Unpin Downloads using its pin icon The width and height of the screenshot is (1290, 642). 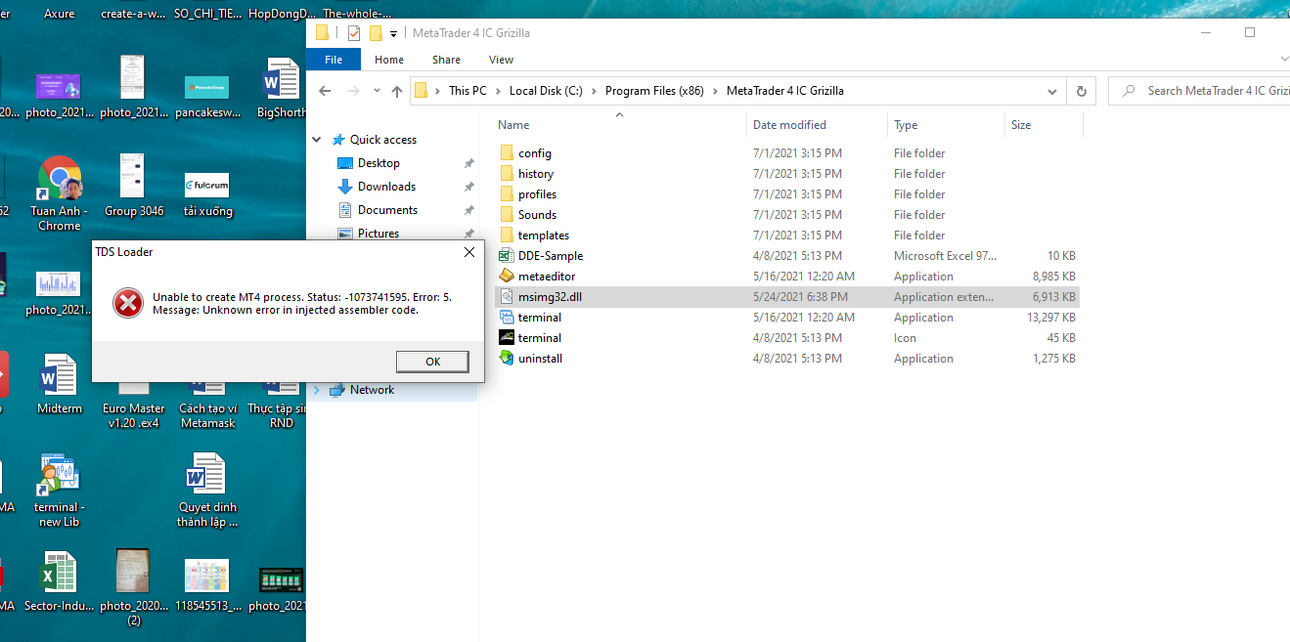click(x=469, y=186)
